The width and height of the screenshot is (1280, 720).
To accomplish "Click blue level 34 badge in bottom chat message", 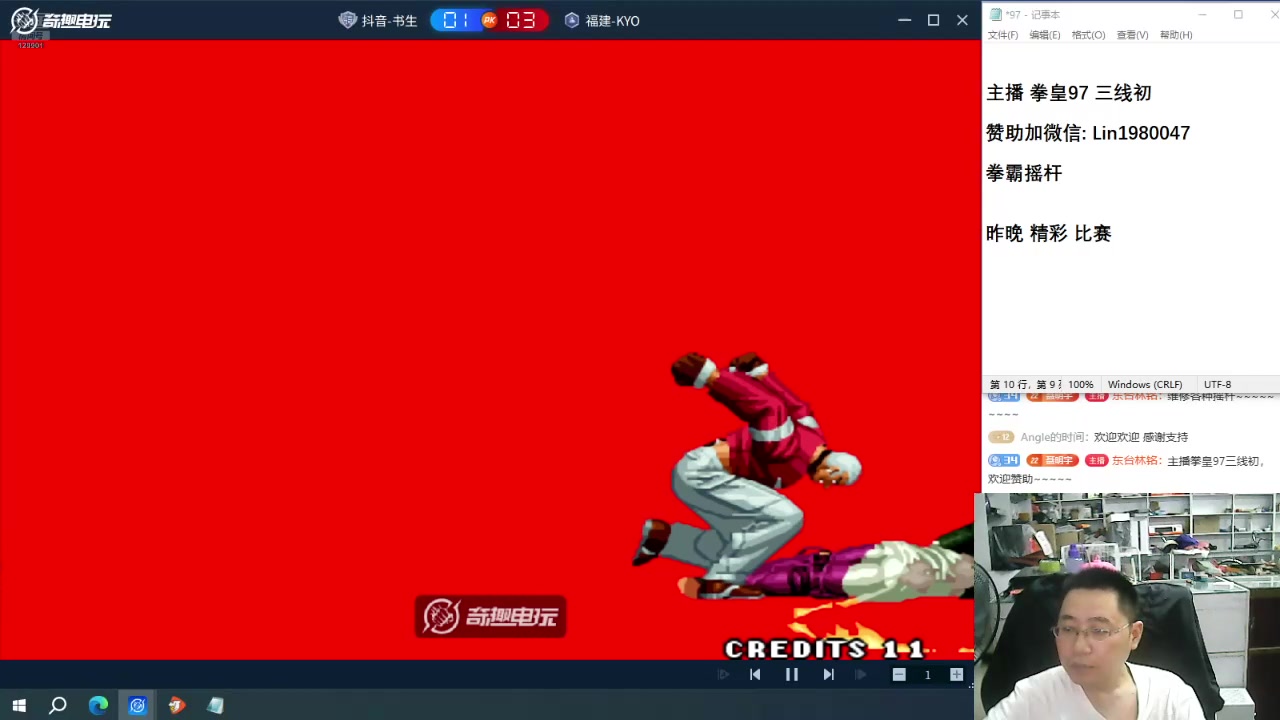I will (1004, 461).
